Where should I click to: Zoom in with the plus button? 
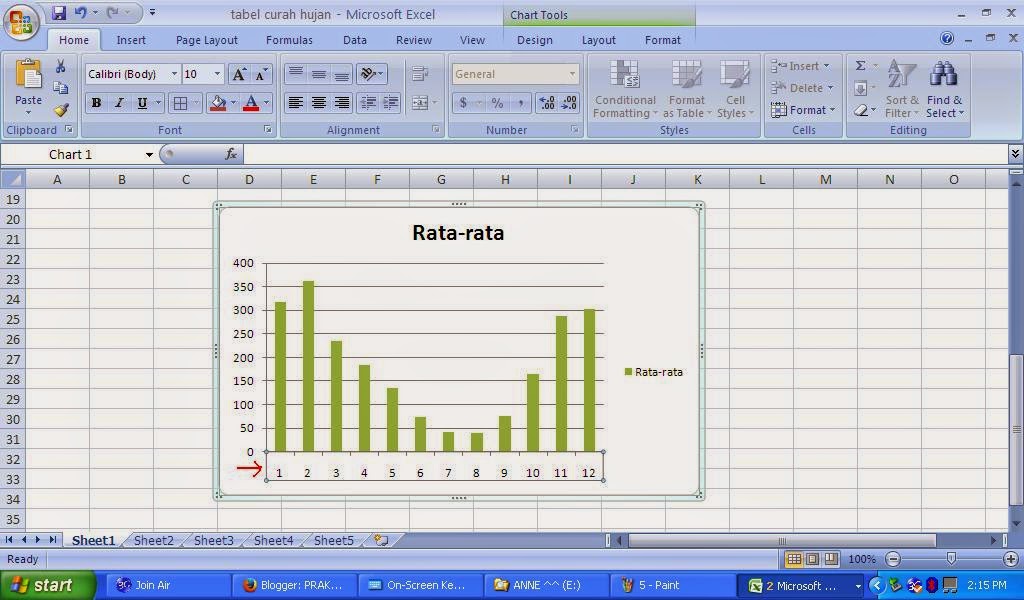1011,559
